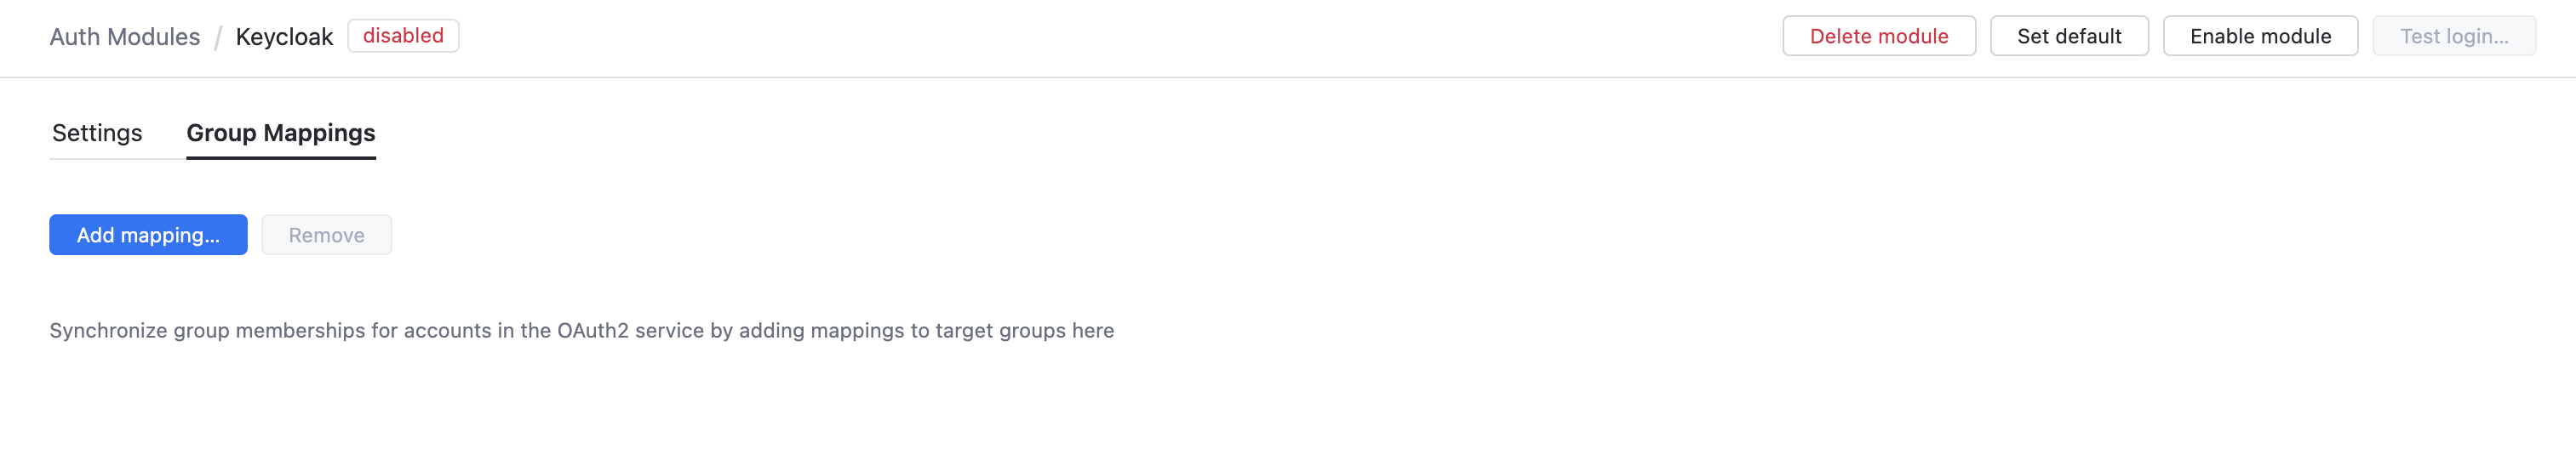This screenshot has height=449, width=2576.
Task: Click the blue Add mapping... button
Action: point(148,235)
